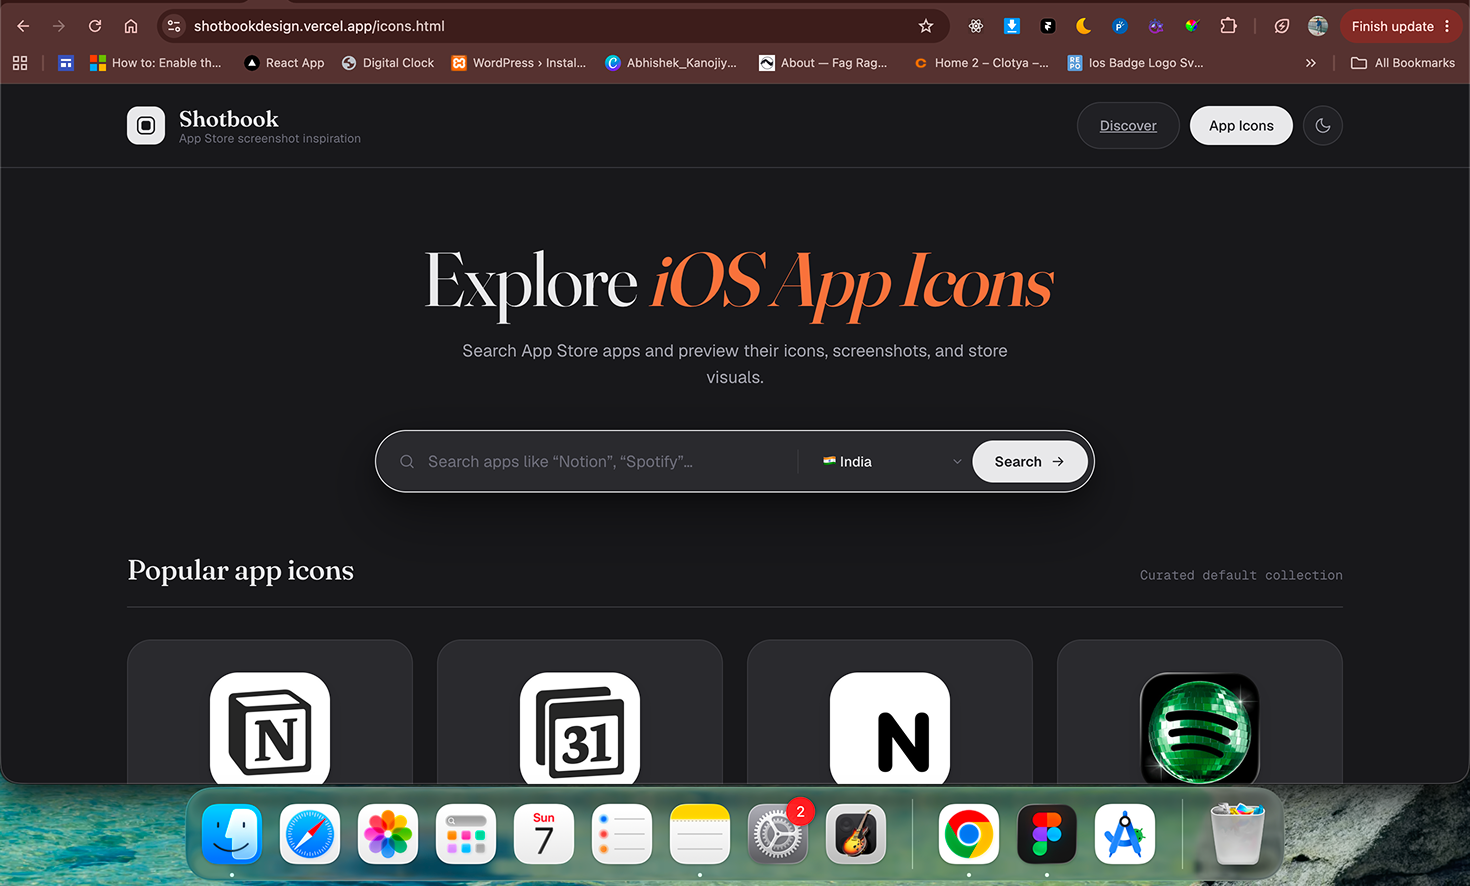This screenshot has height=886, width=1470.
Task: Open Reminders from the Dock
Action: pos(622,834)
